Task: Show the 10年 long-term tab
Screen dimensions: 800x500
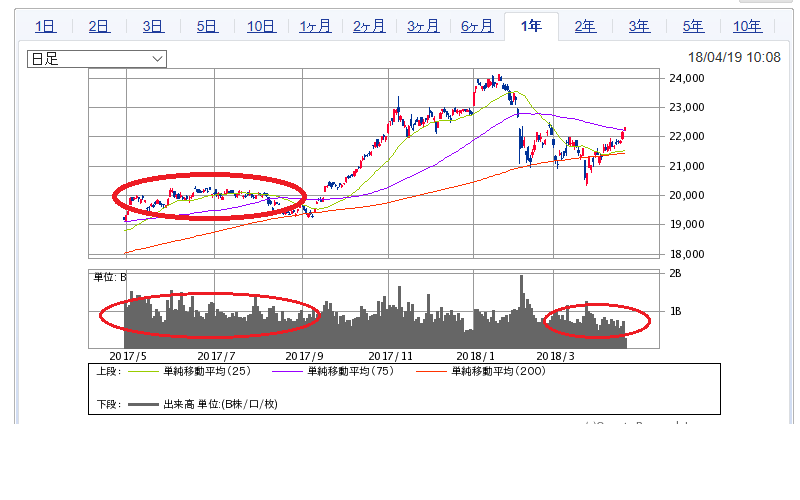Action: tap(747, 27)
